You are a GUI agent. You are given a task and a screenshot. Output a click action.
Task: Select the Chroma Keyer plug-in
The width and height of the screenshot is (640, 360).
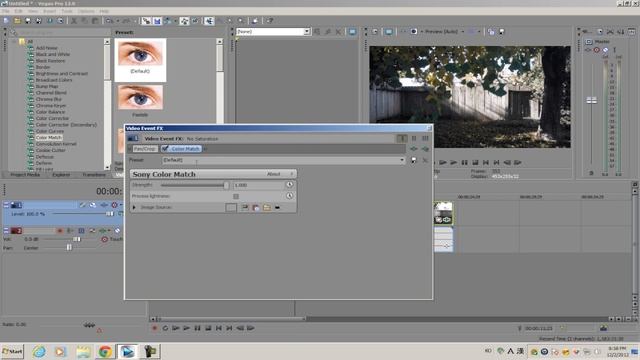pos(51,105)
